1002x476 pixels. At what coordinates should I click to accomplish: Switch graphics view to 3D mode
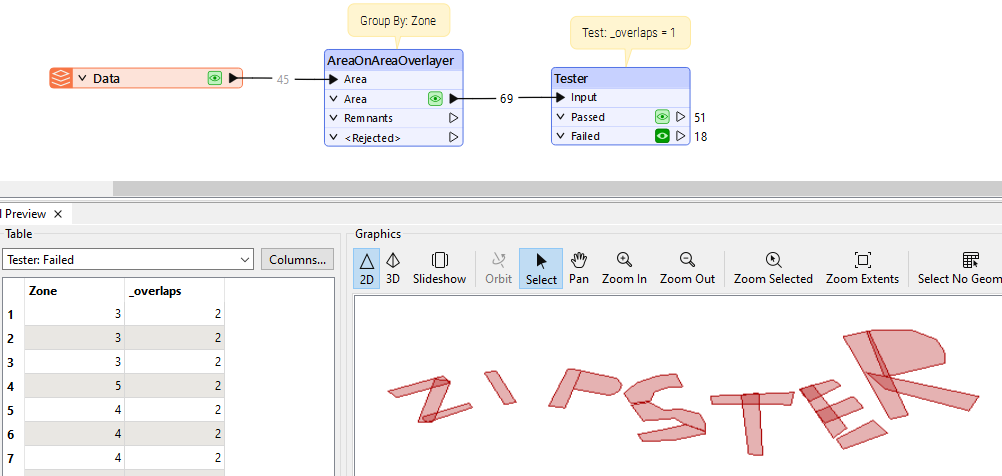[x=393, y=268]
